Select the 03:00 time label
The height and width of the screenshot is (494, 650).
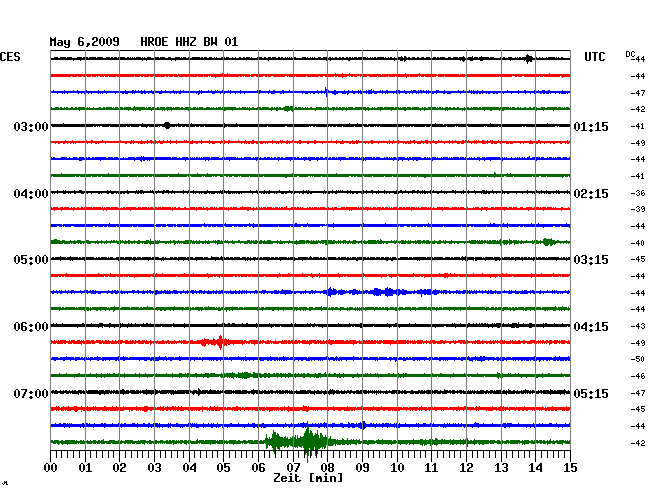pos(31,126)
